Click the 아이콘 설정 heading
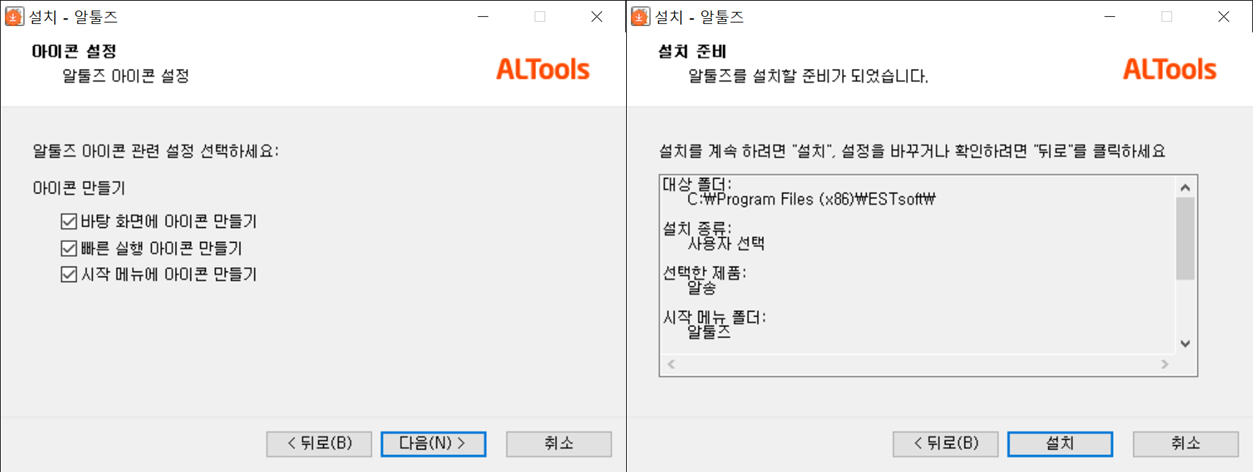 click(x=74, y=52)
